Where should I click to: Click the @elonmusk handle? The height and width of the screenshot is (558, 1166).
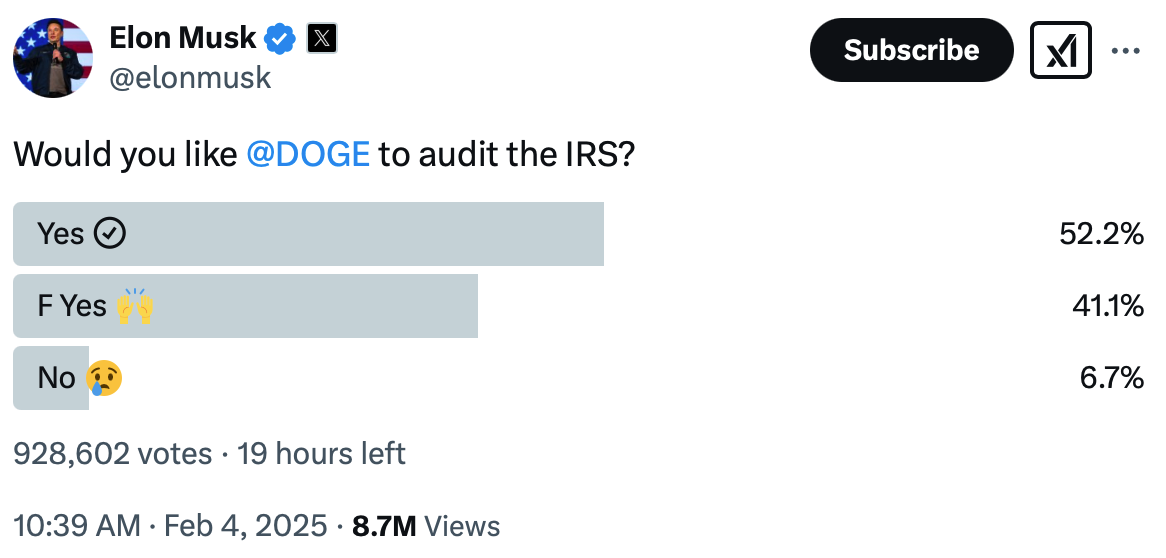pos(190,78)
